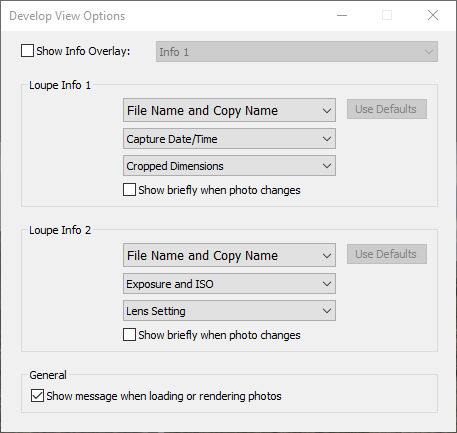Screen dimensions: 457x433
Task: Click the chevron arrow on Cropped Dimensions
Action: pos(327,166)
